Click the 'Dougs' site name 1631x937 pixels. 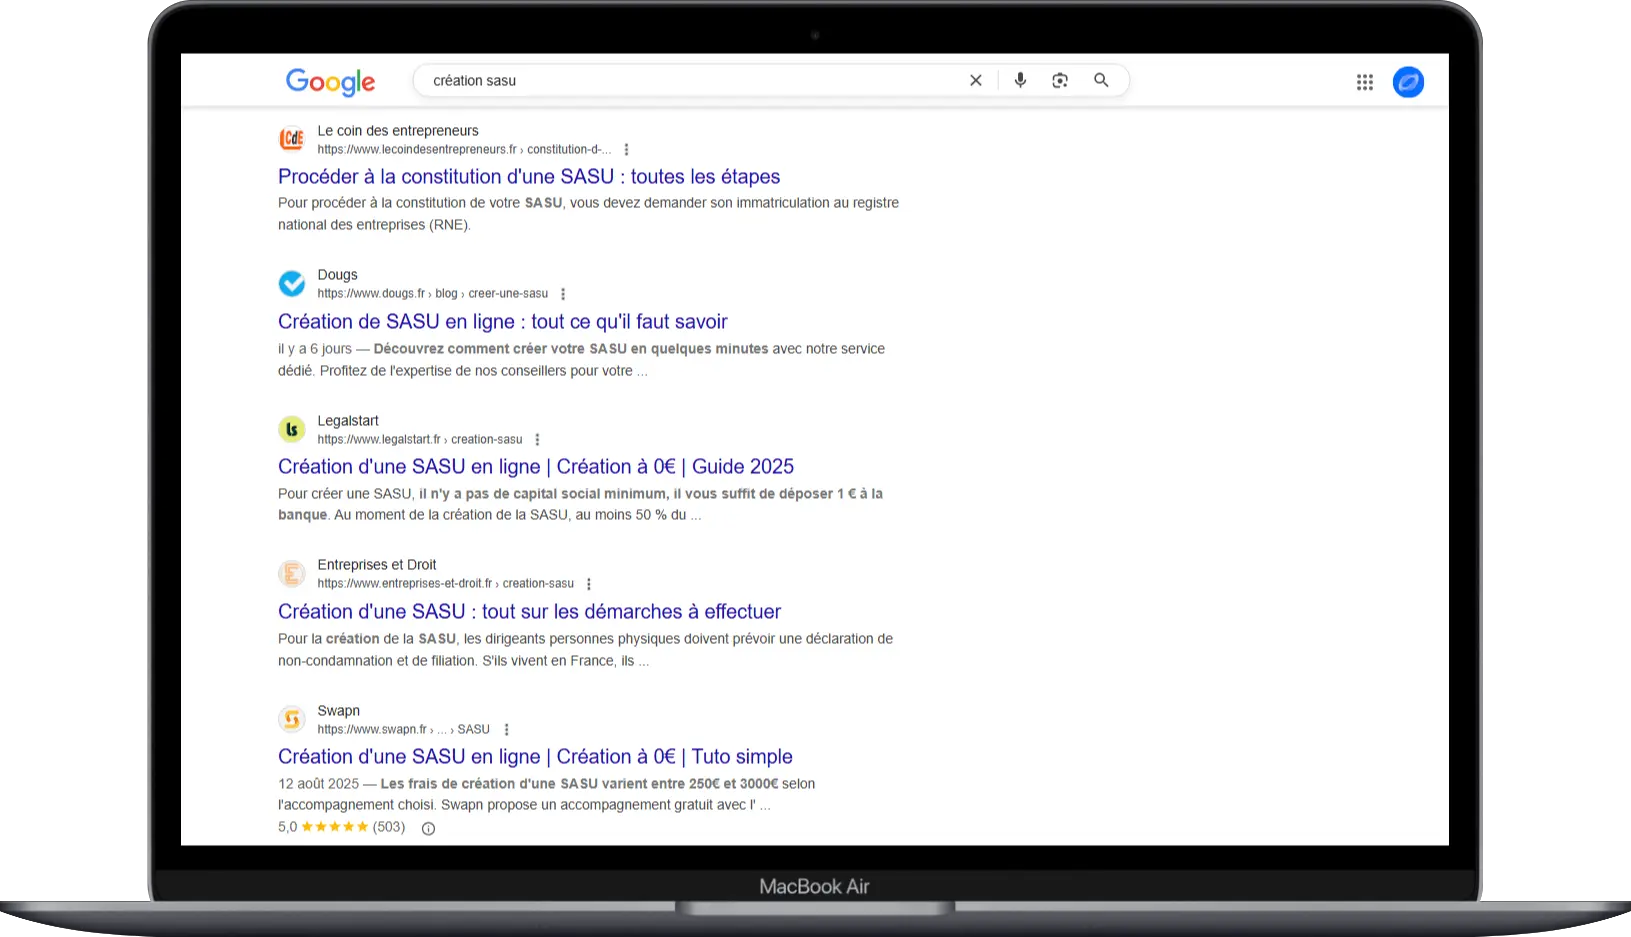[x=337, y=275]
